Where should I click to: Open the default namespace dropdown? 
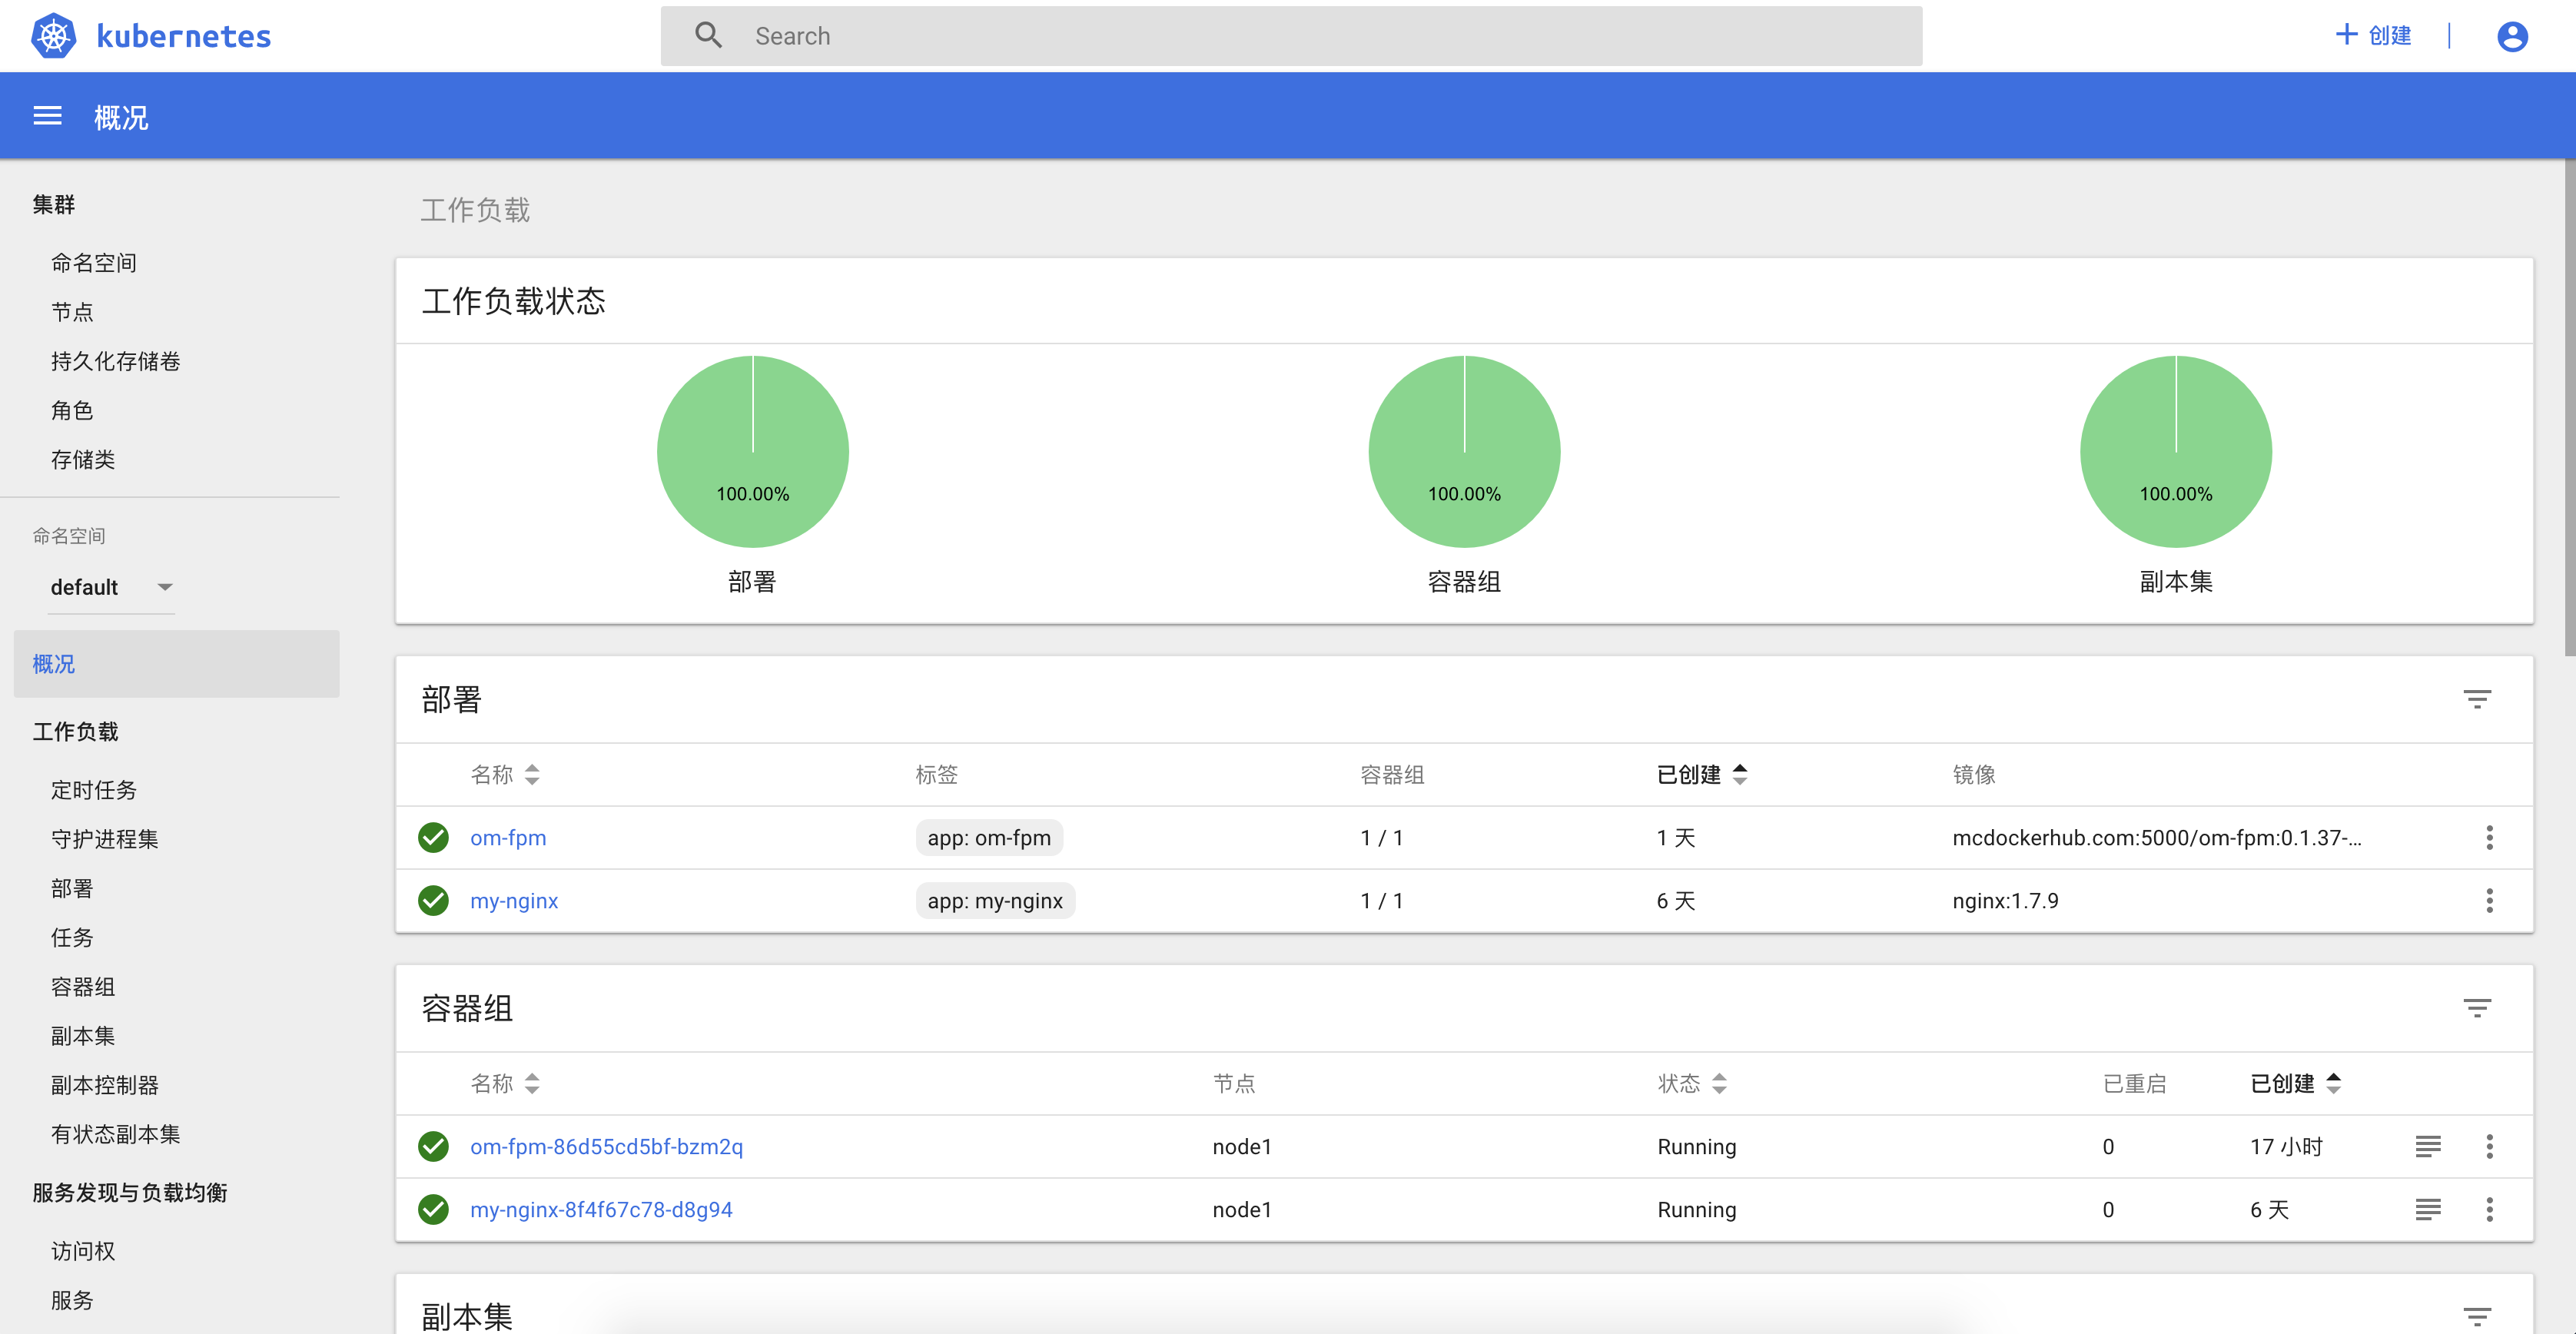(x=112, y=587)
